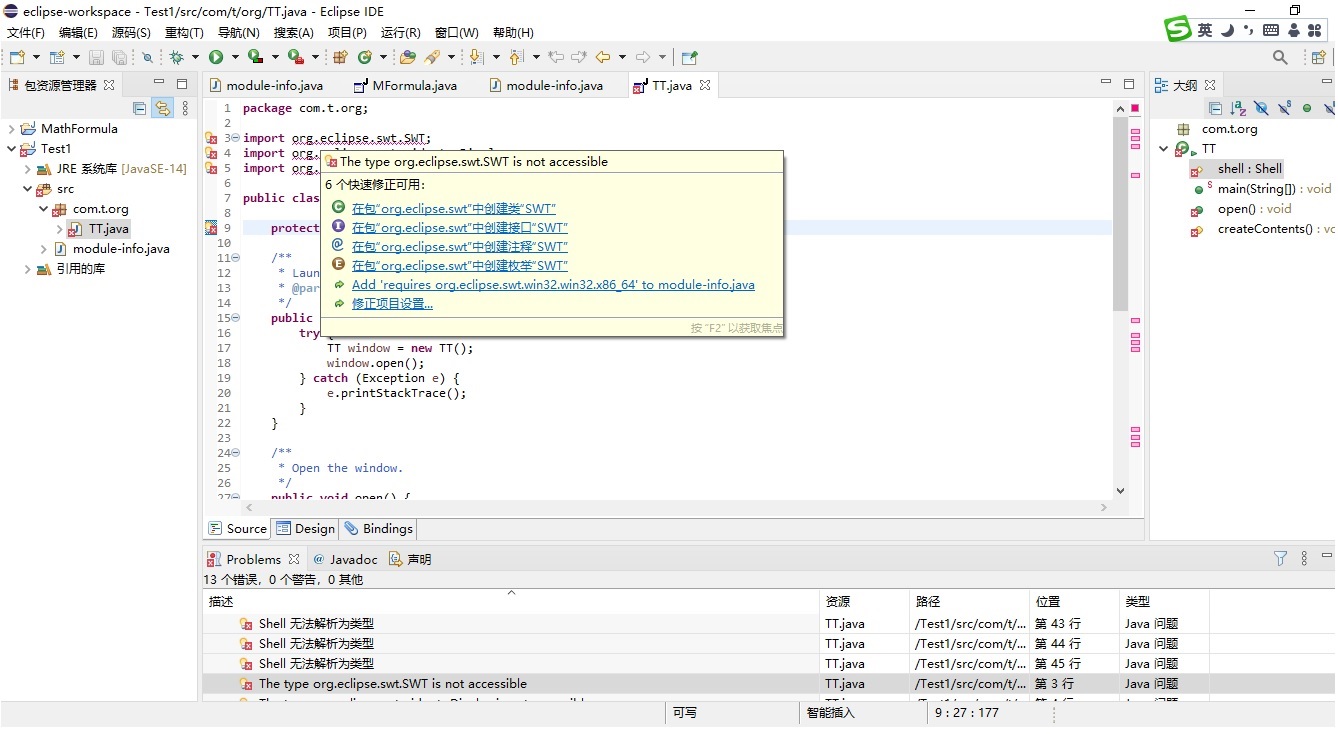Image resolution: width=1338 pixels, height=734 pixels.
Task: Open the Javadoc view tab
Action: click(344, 559)
